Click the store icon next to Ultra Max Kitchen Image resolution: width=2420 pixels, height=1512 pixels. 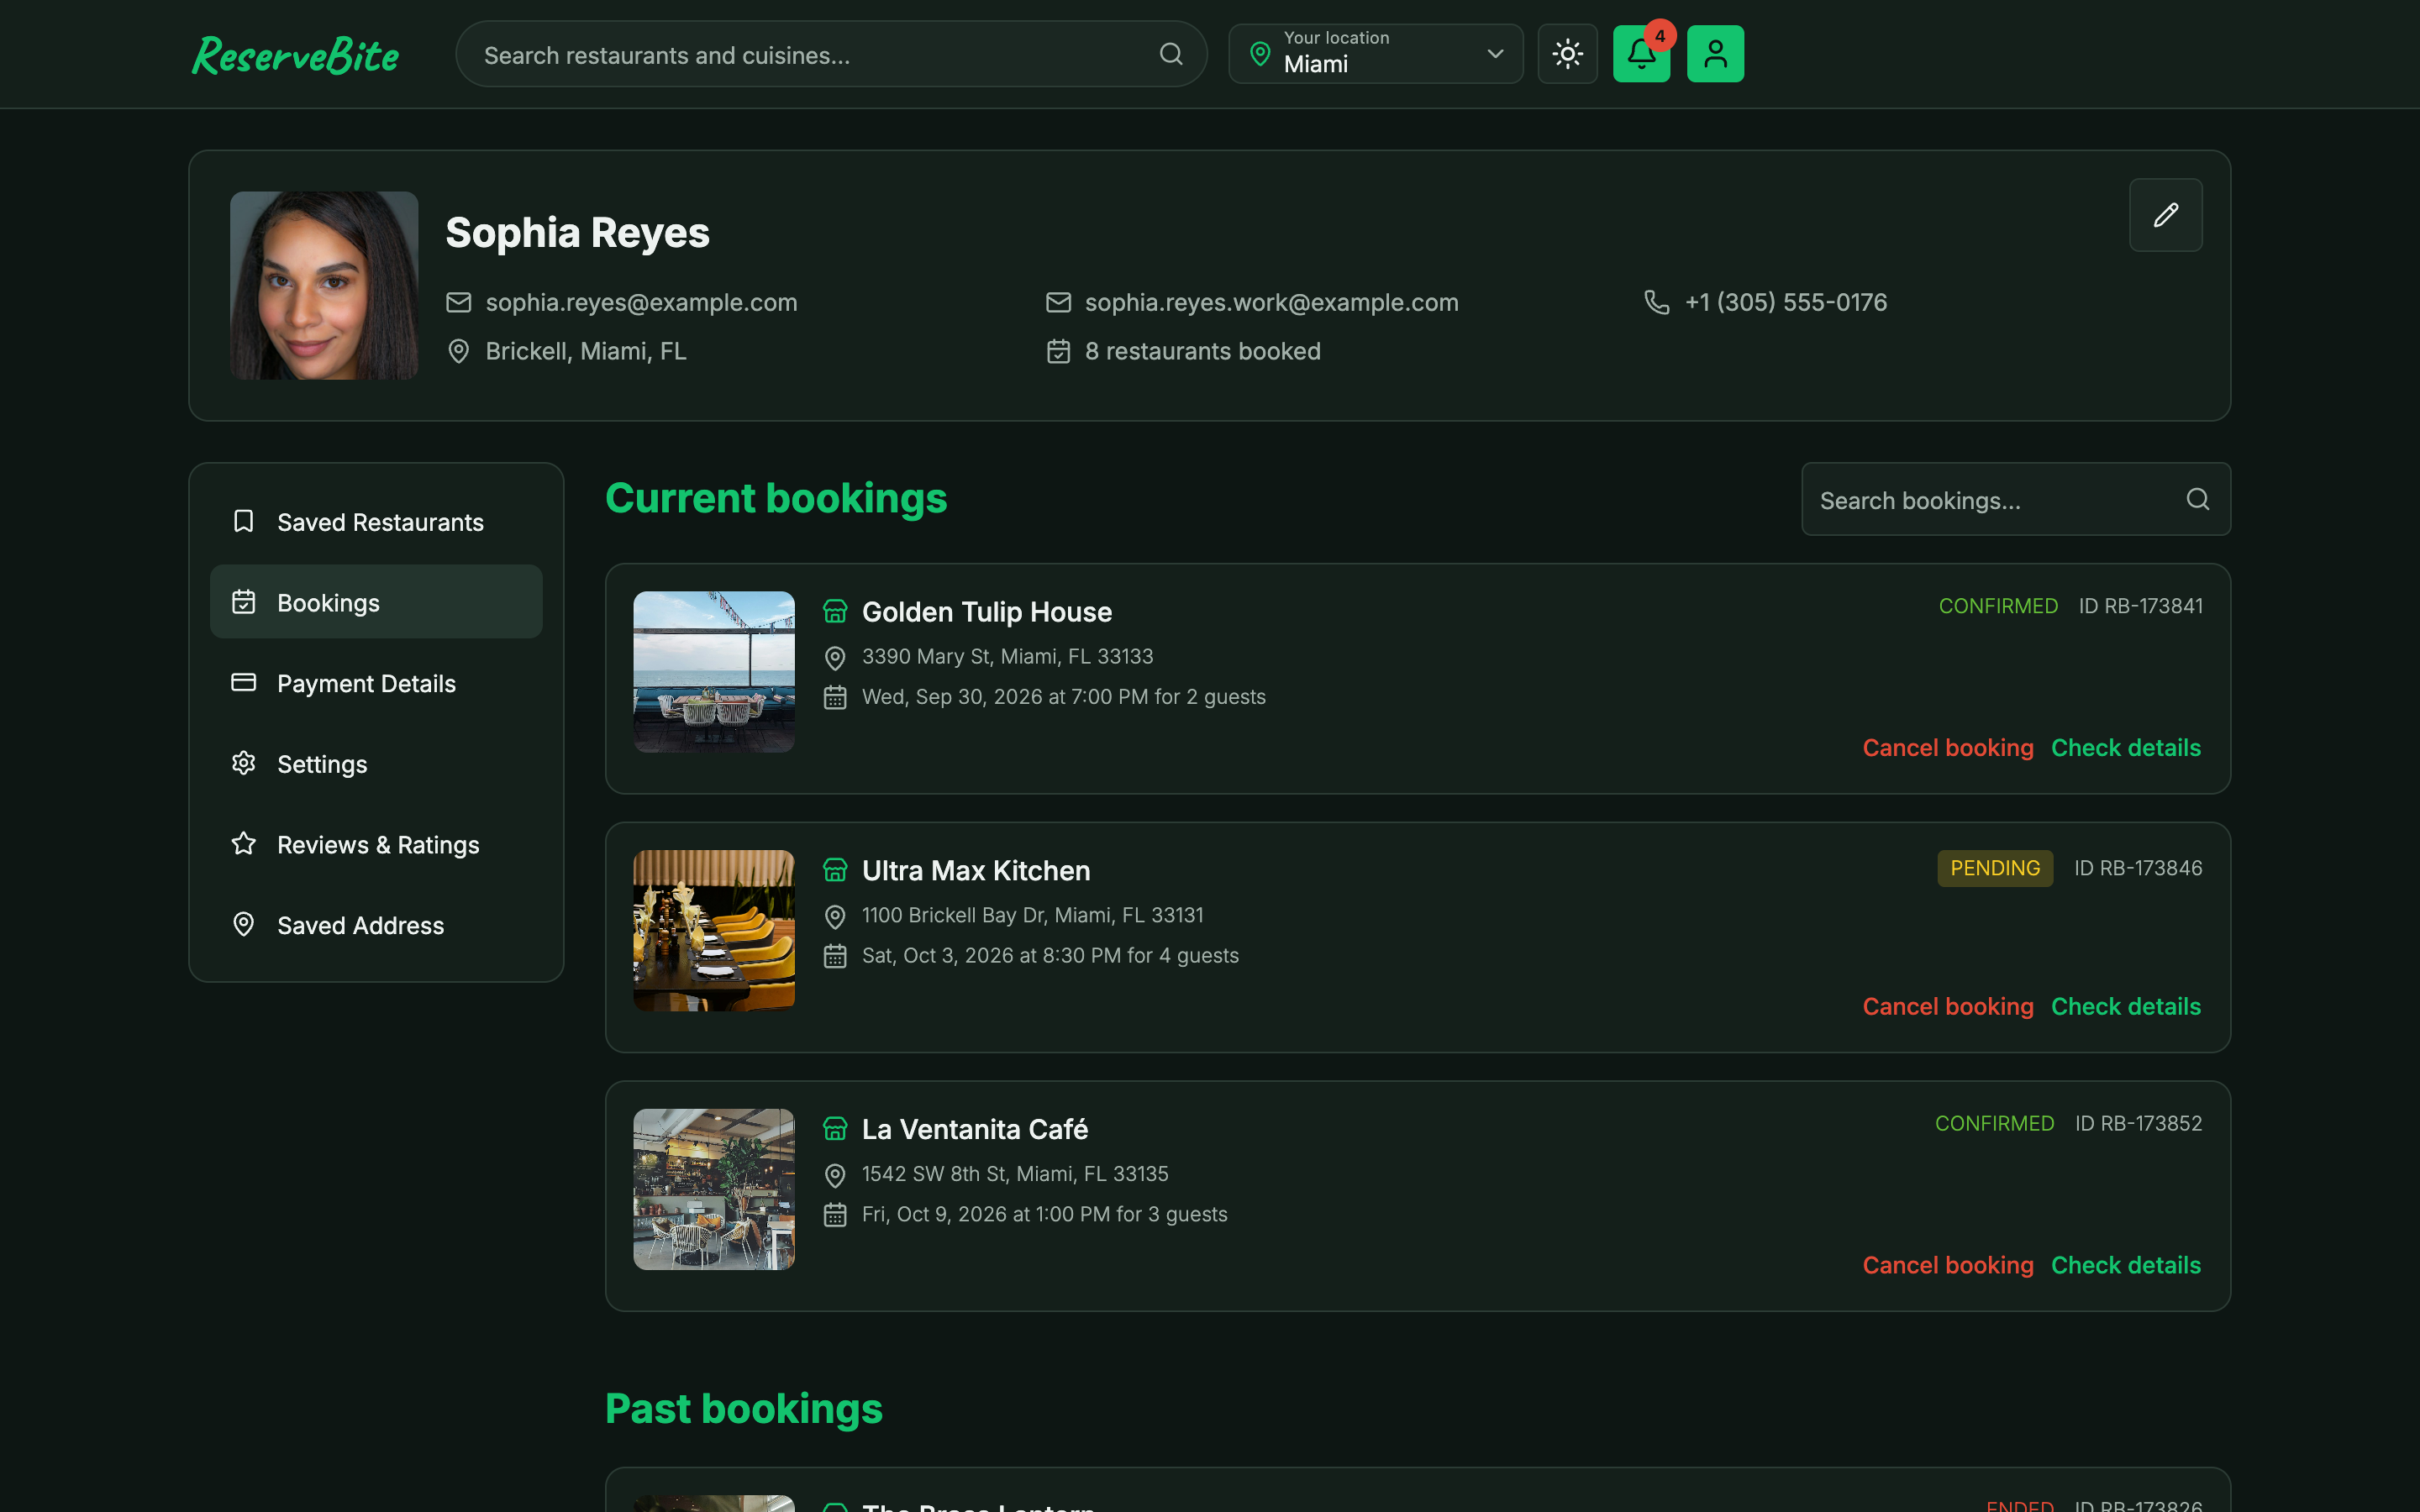[x=835, y=870]
